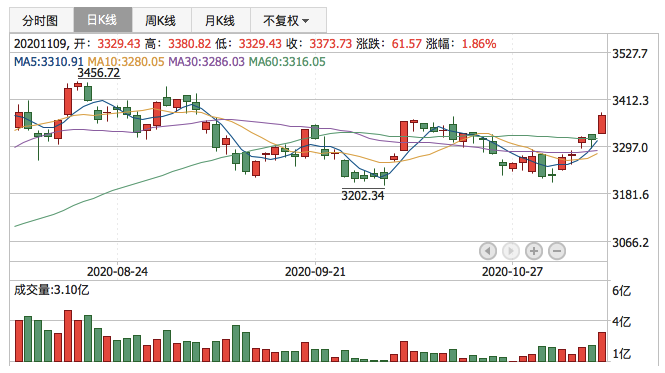Click the 2020-09-21 date axis label
This screenshot has width=665, height=373.
(x=315, y=272)
